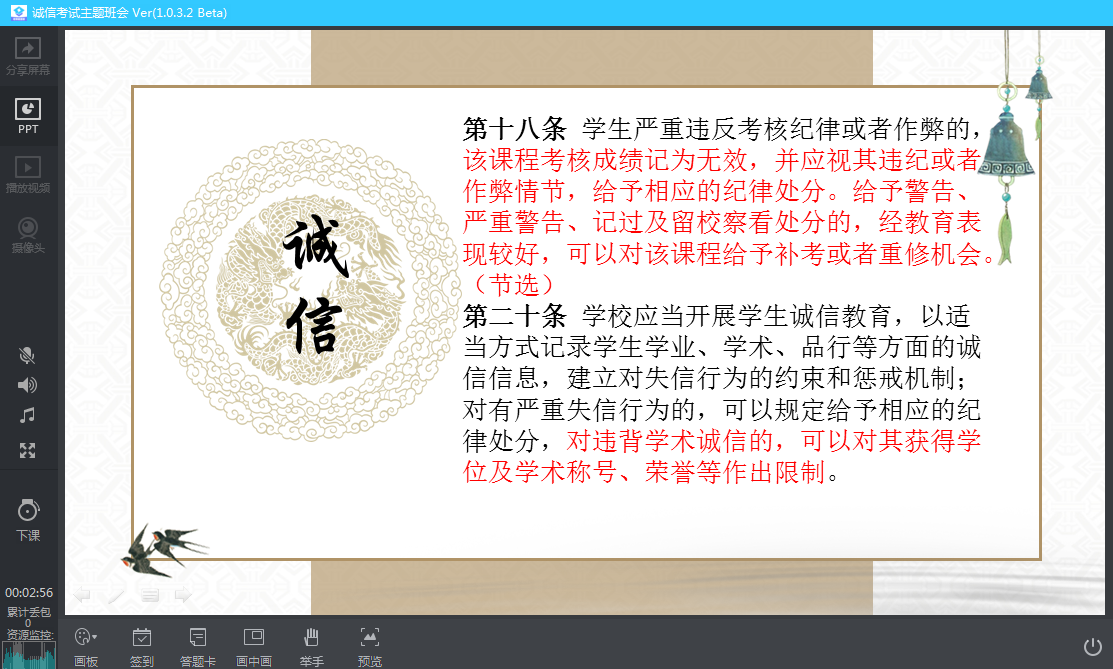Click the red （节选） text
The image size is (1113, 669).
point(515,285)
